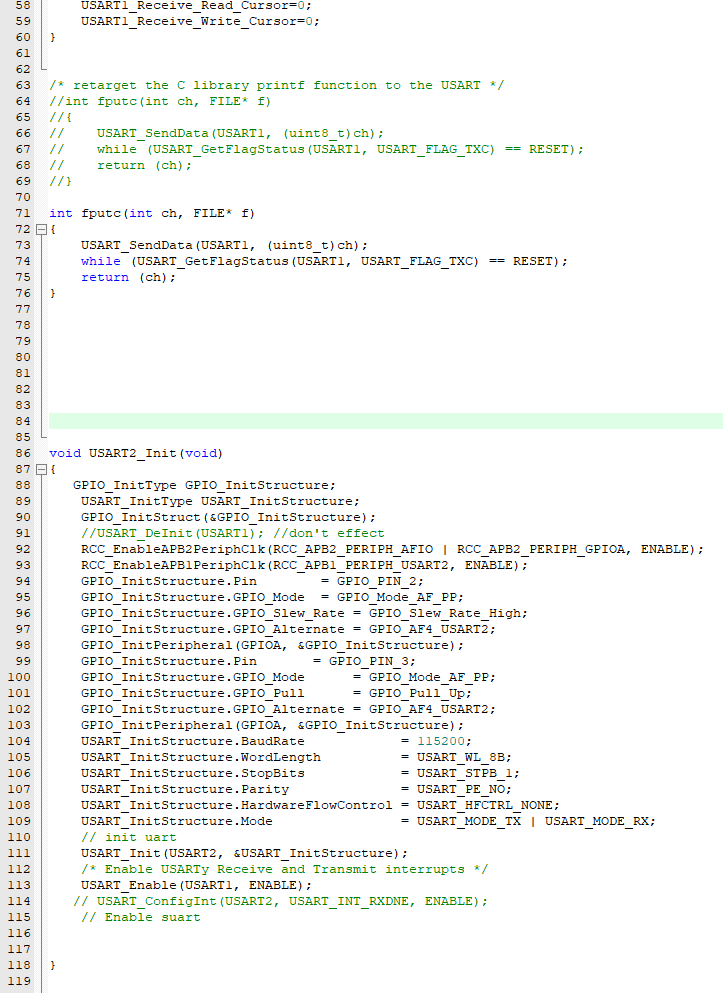Click "GPIO_InitStruct(&GPIO_InitStructure);" line

coord(228,517)
